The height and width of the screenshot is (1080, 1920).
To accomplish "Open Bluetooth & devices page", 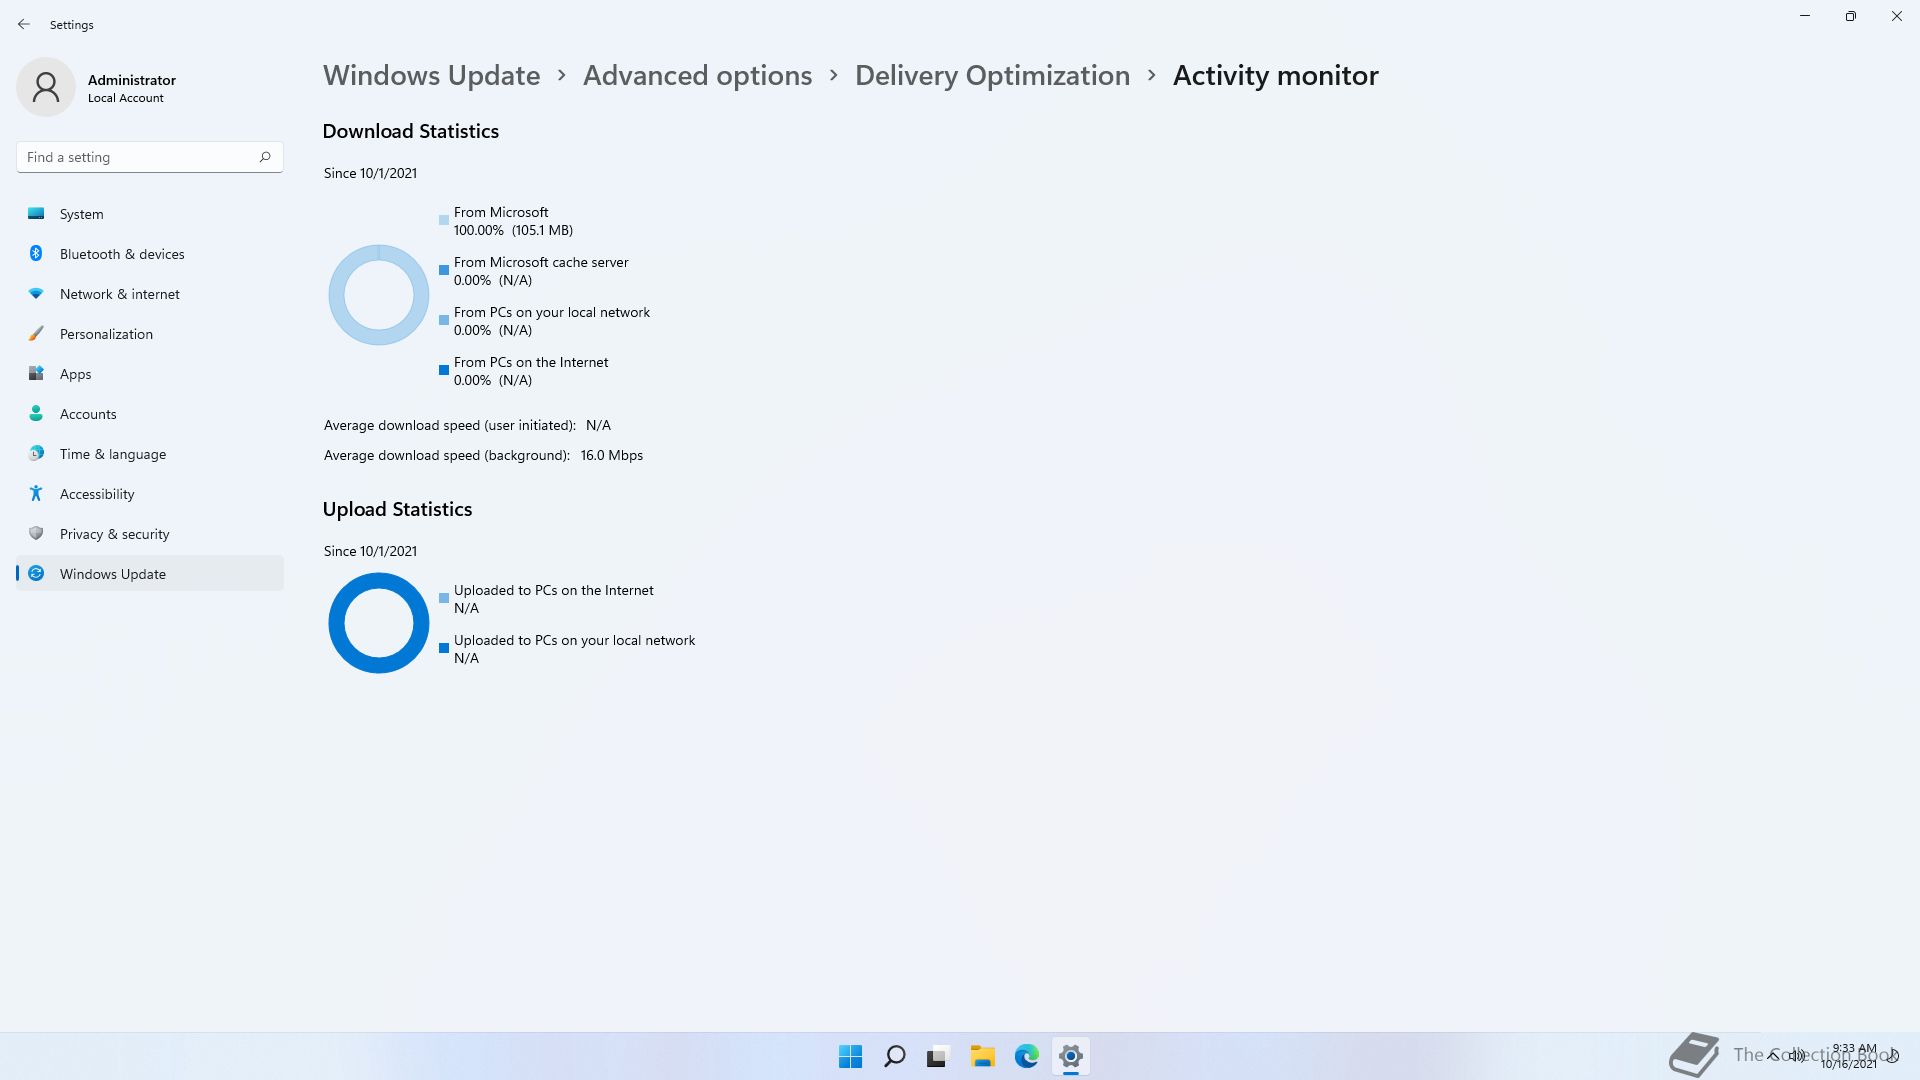I will coord(150,254).
